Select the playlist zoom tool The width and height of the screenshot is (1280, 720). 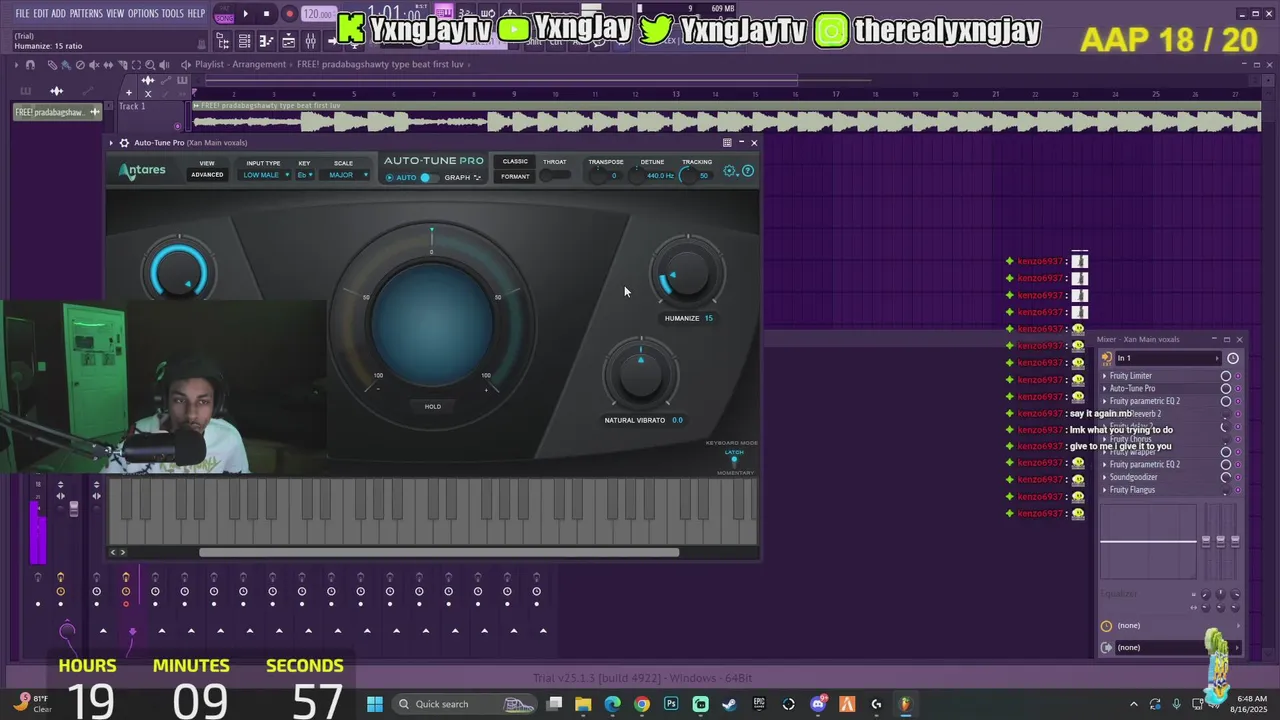click(x=150, y=65)
